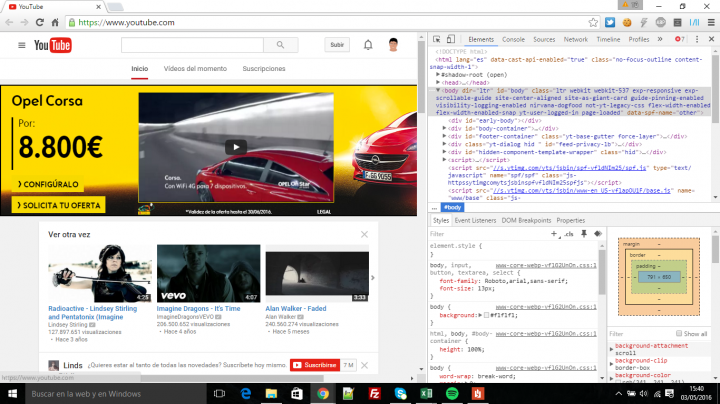This screenshot has height=404, width=720.
Task: Open Task View in taskbar
Action: pos(219,394)
